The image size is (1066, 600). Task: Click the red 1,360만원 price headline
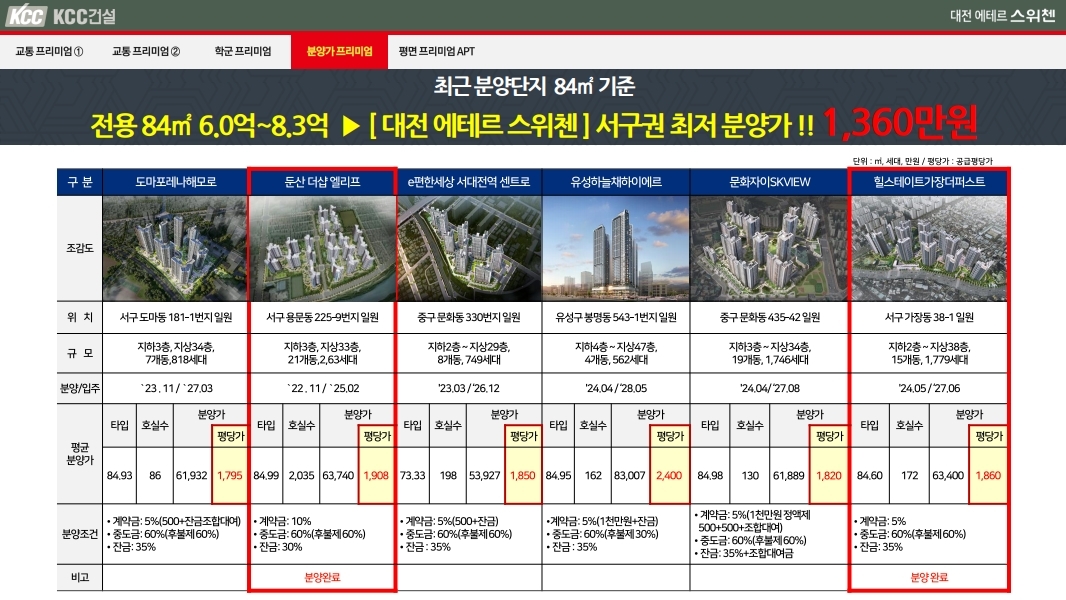[900, 122]
